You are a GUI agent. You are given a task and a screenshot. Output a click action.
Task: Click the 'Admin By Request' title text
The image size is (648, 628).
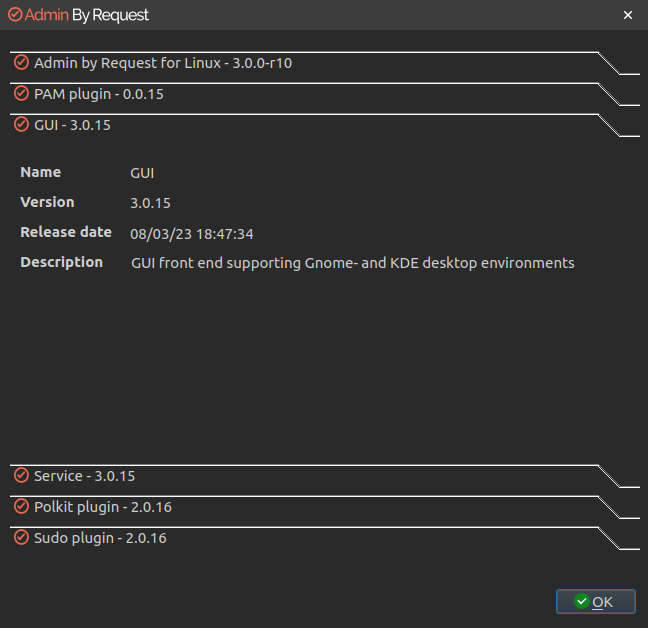coord(86,15)
